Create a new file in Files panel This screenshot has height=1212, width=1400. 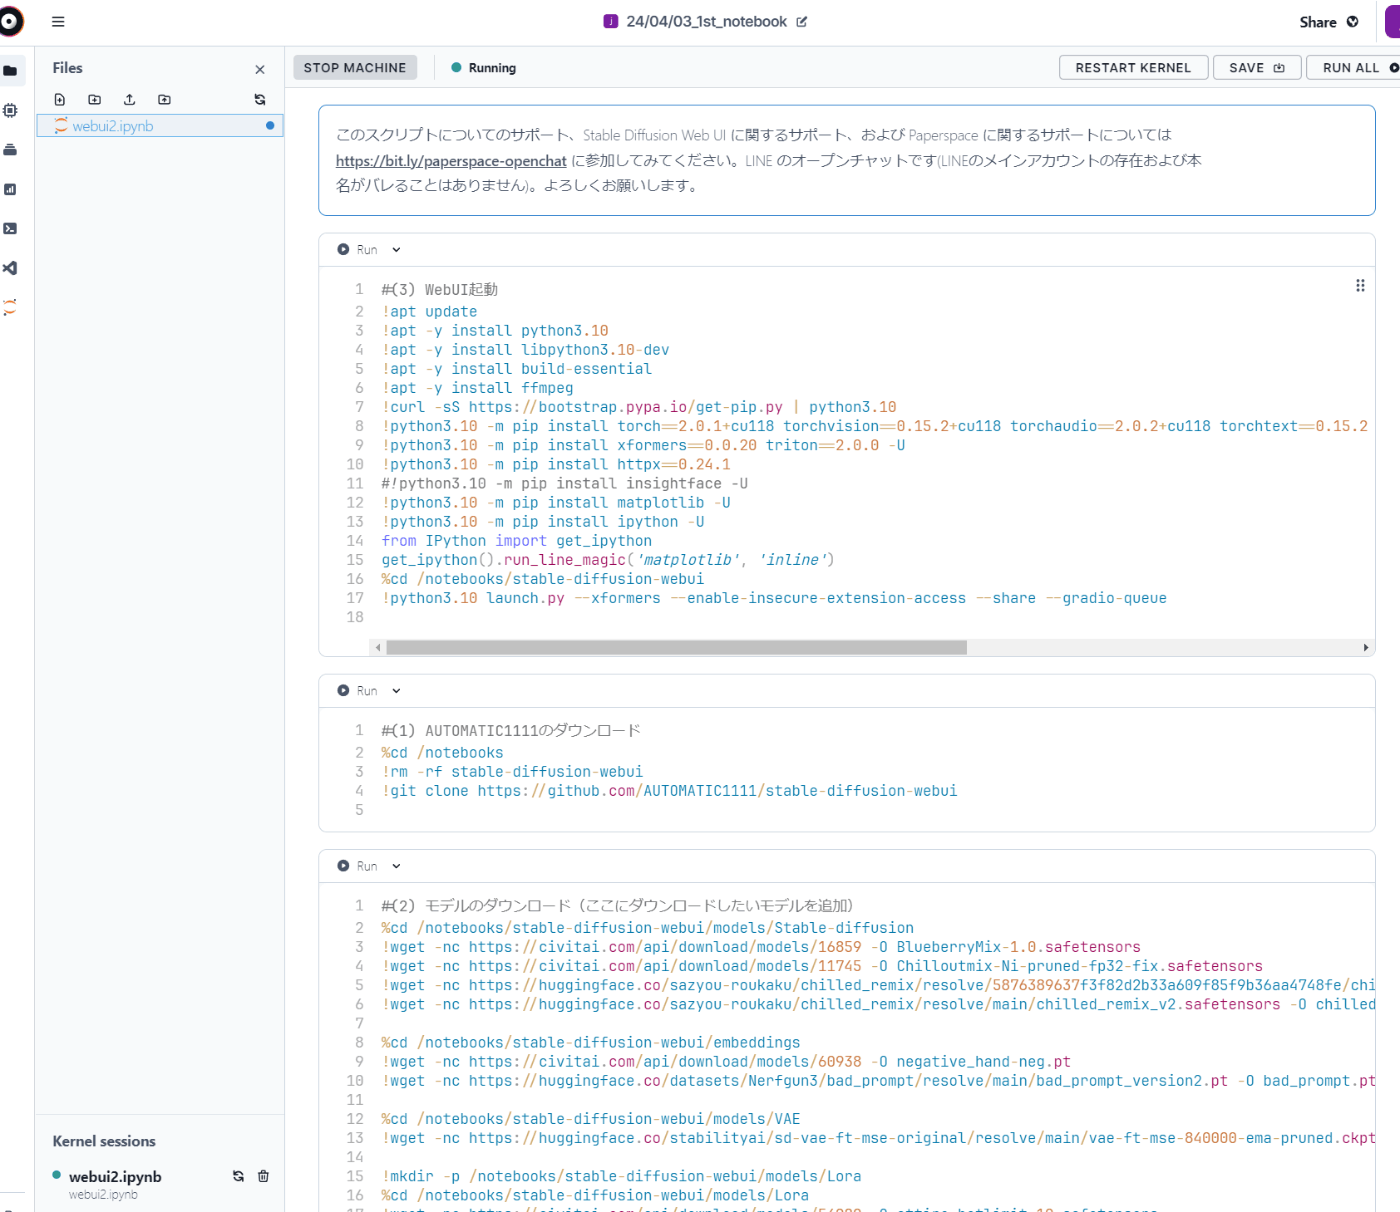60,100
